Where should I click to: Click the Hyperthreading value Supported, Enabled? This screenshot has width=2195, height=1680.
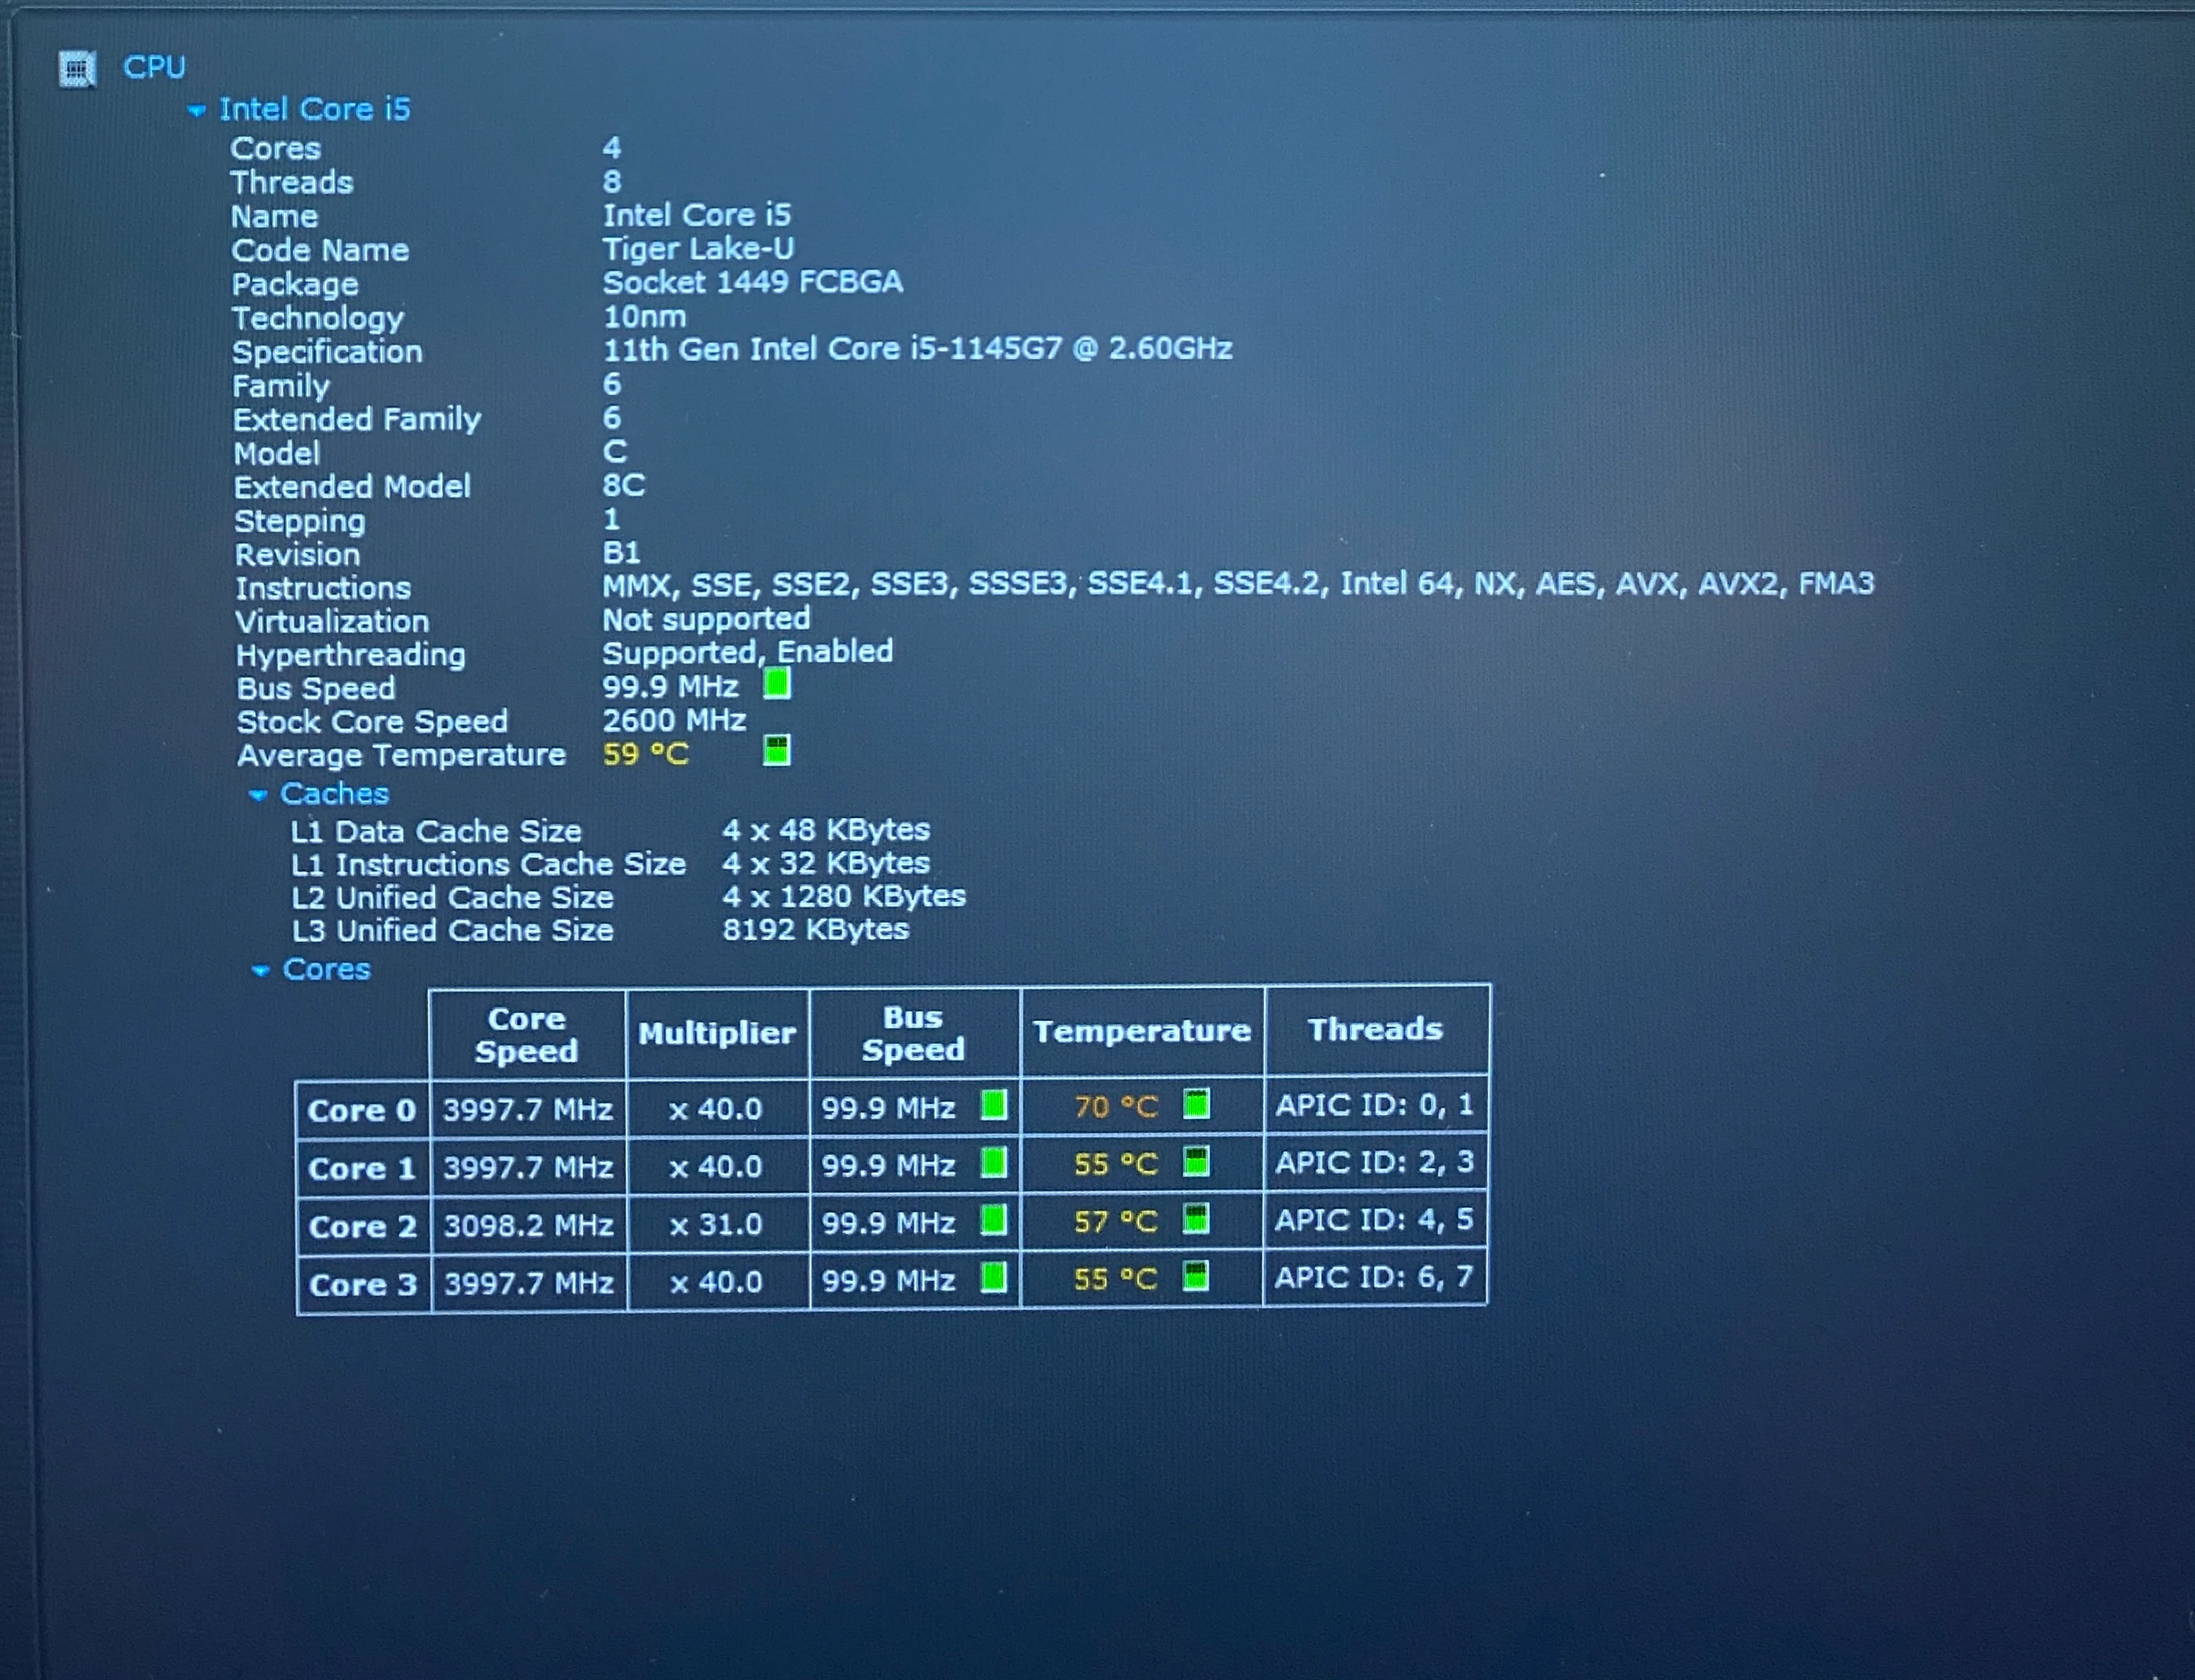747,652
